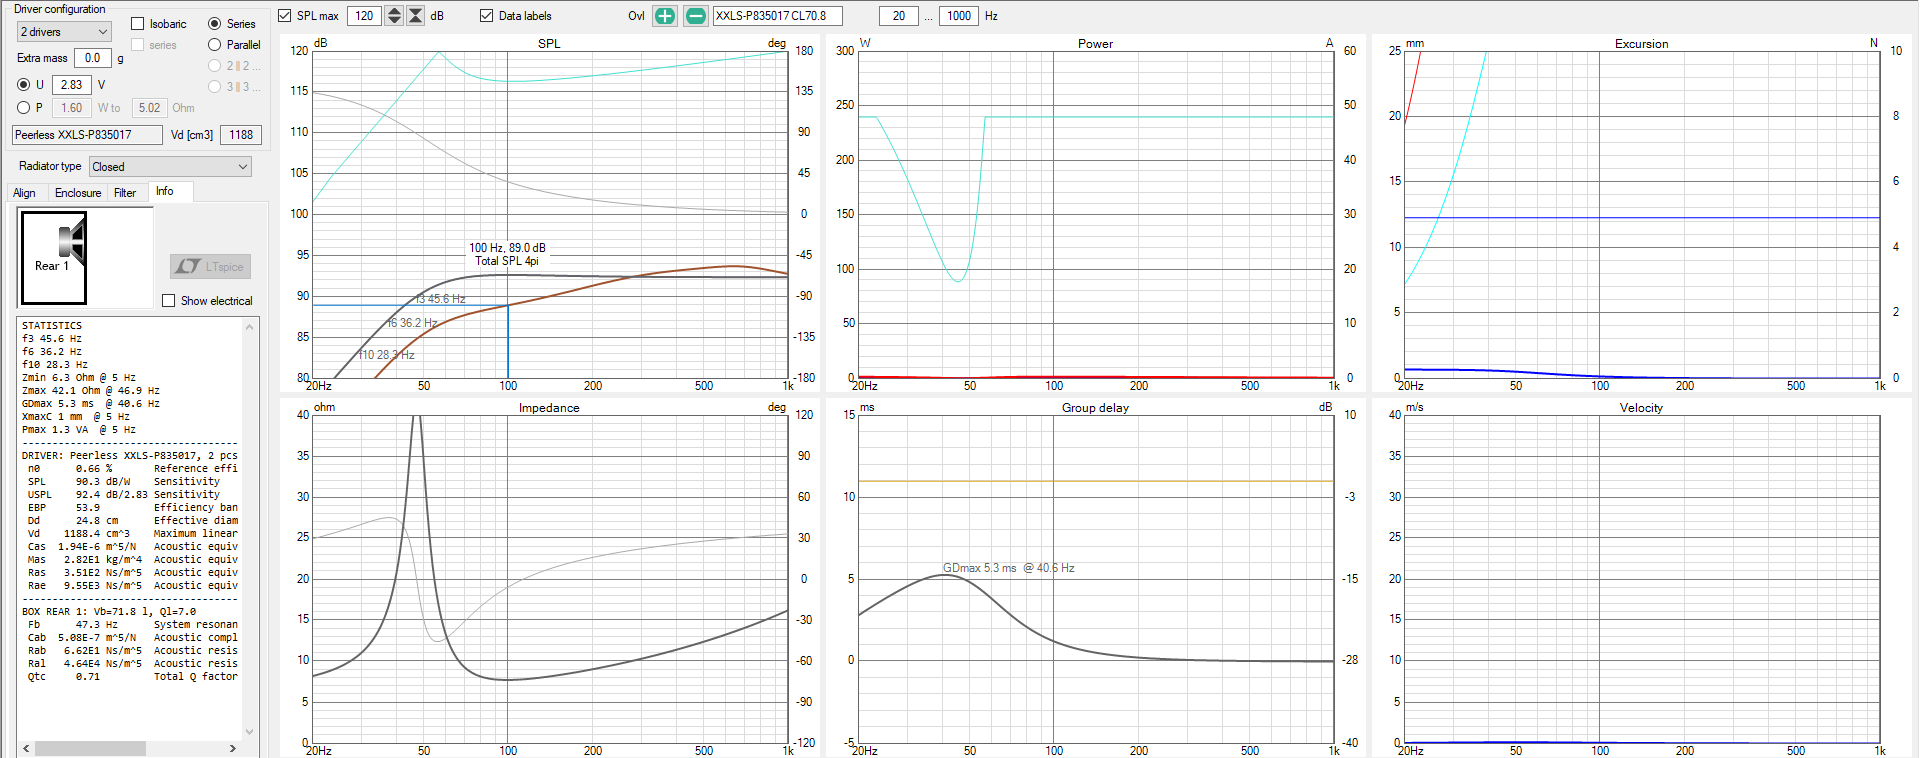
Task: Click the Group delay chart title
Action: pos(1096,408)
